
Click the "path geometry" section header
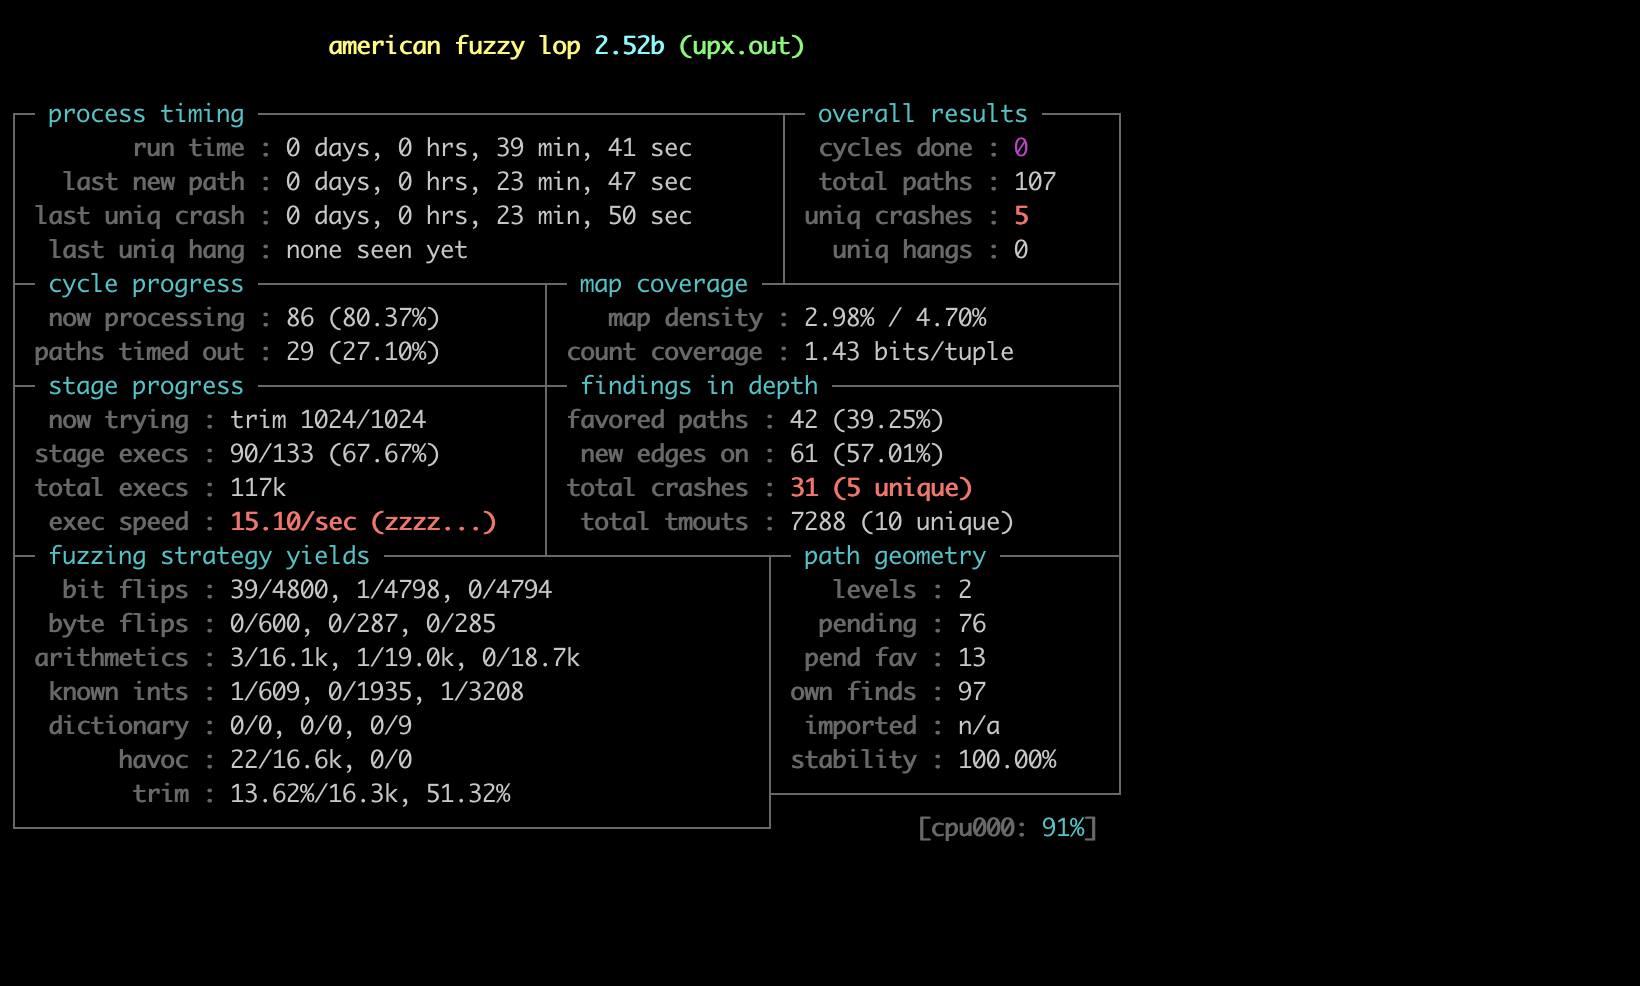tap(895, 556)
